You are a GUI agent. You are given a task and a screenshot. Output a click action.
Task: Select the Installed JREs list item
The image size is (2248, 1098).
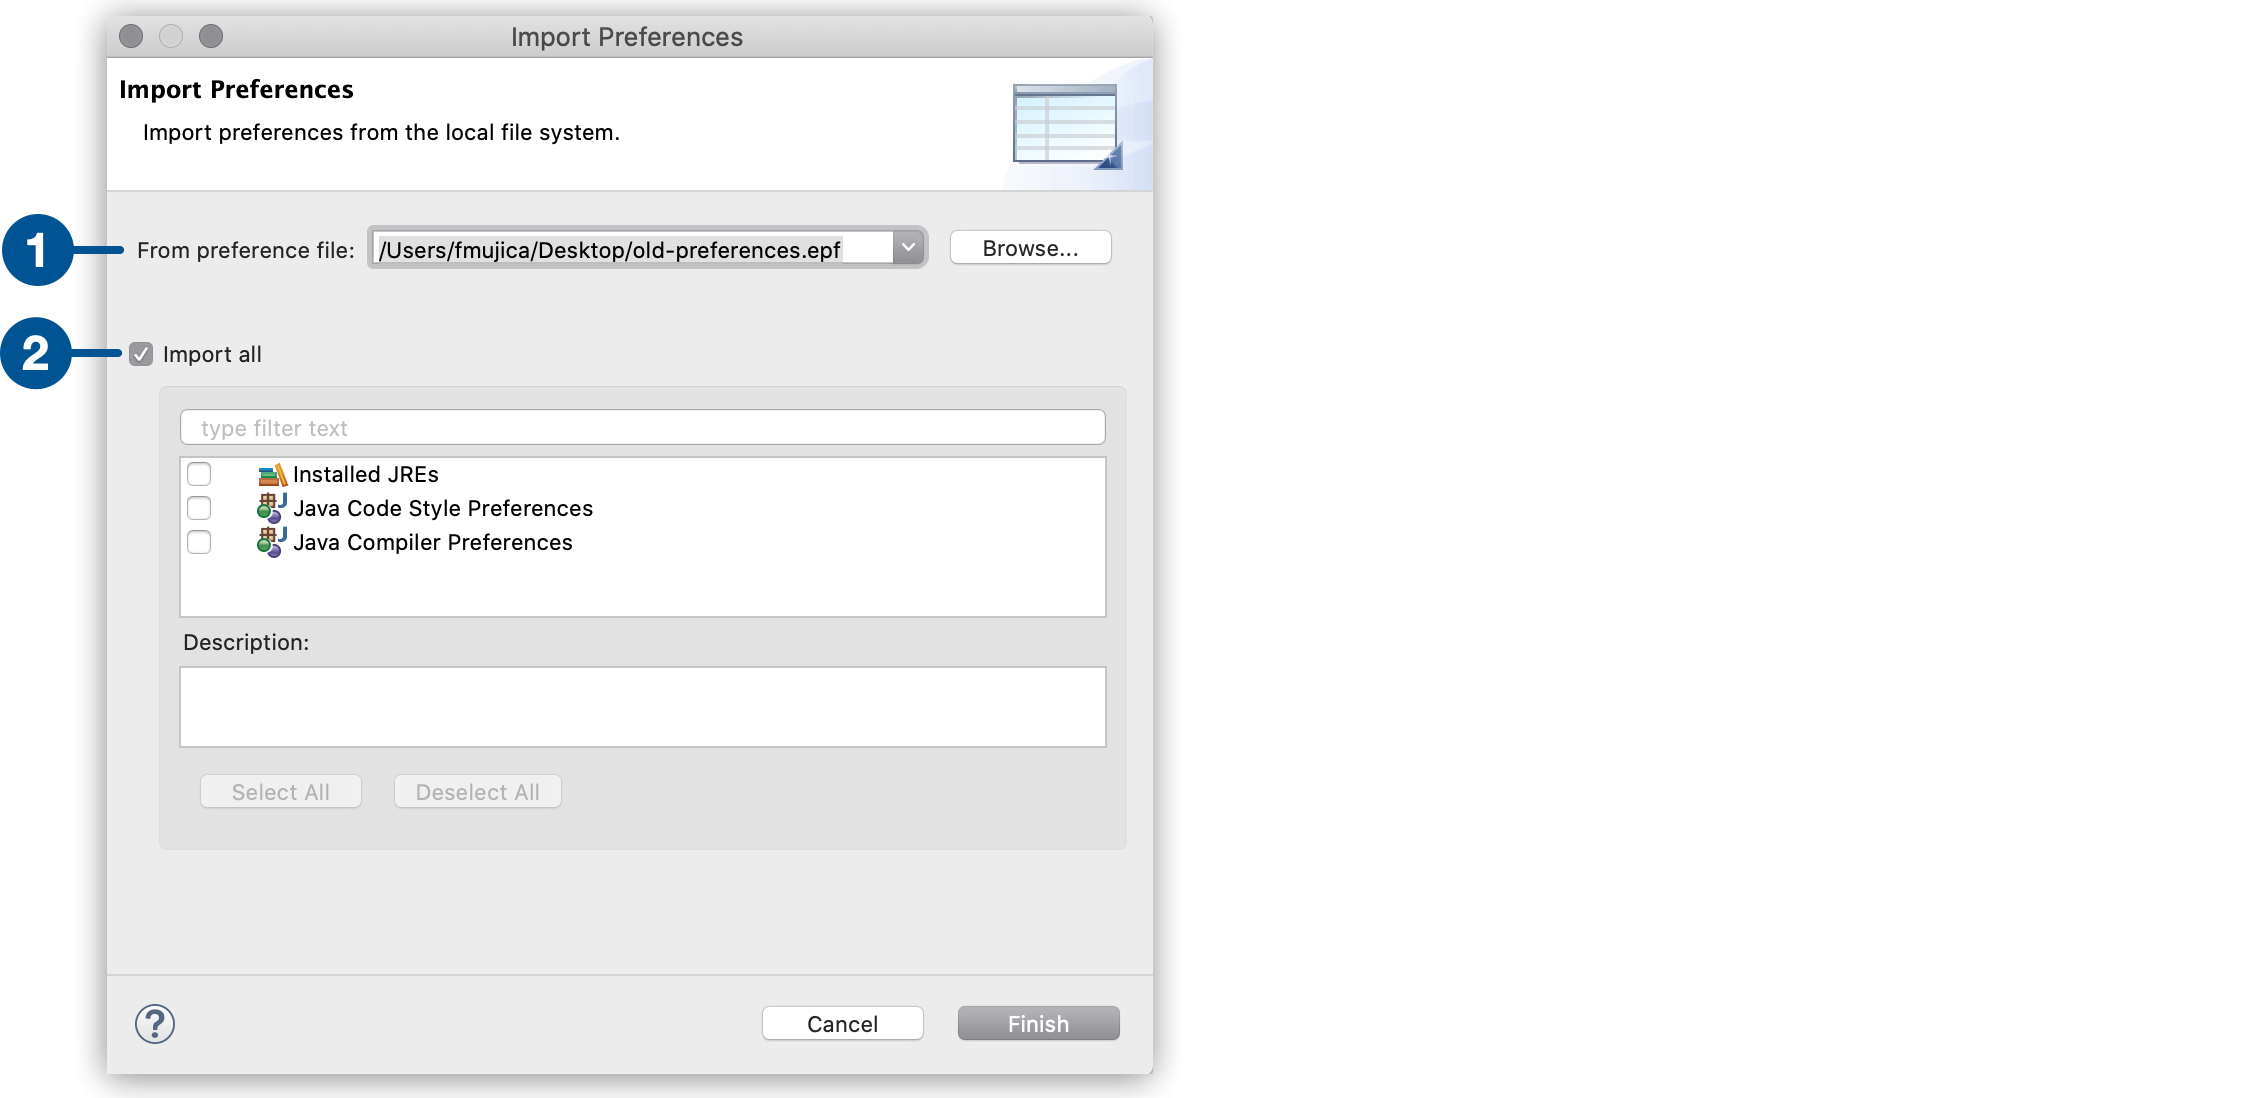364,472
